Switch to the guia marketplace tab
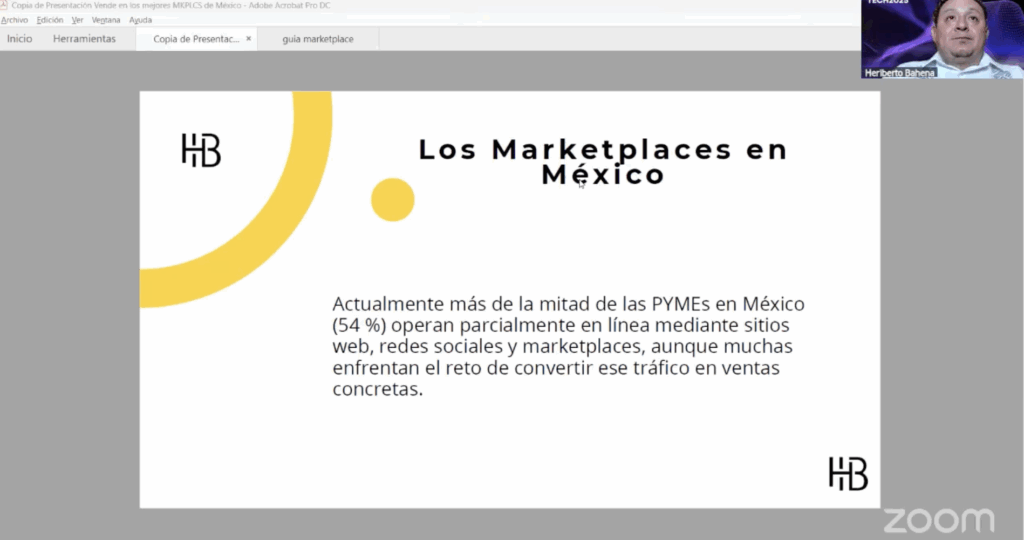This screenshot has width=1024, height=540. [318, 39]
